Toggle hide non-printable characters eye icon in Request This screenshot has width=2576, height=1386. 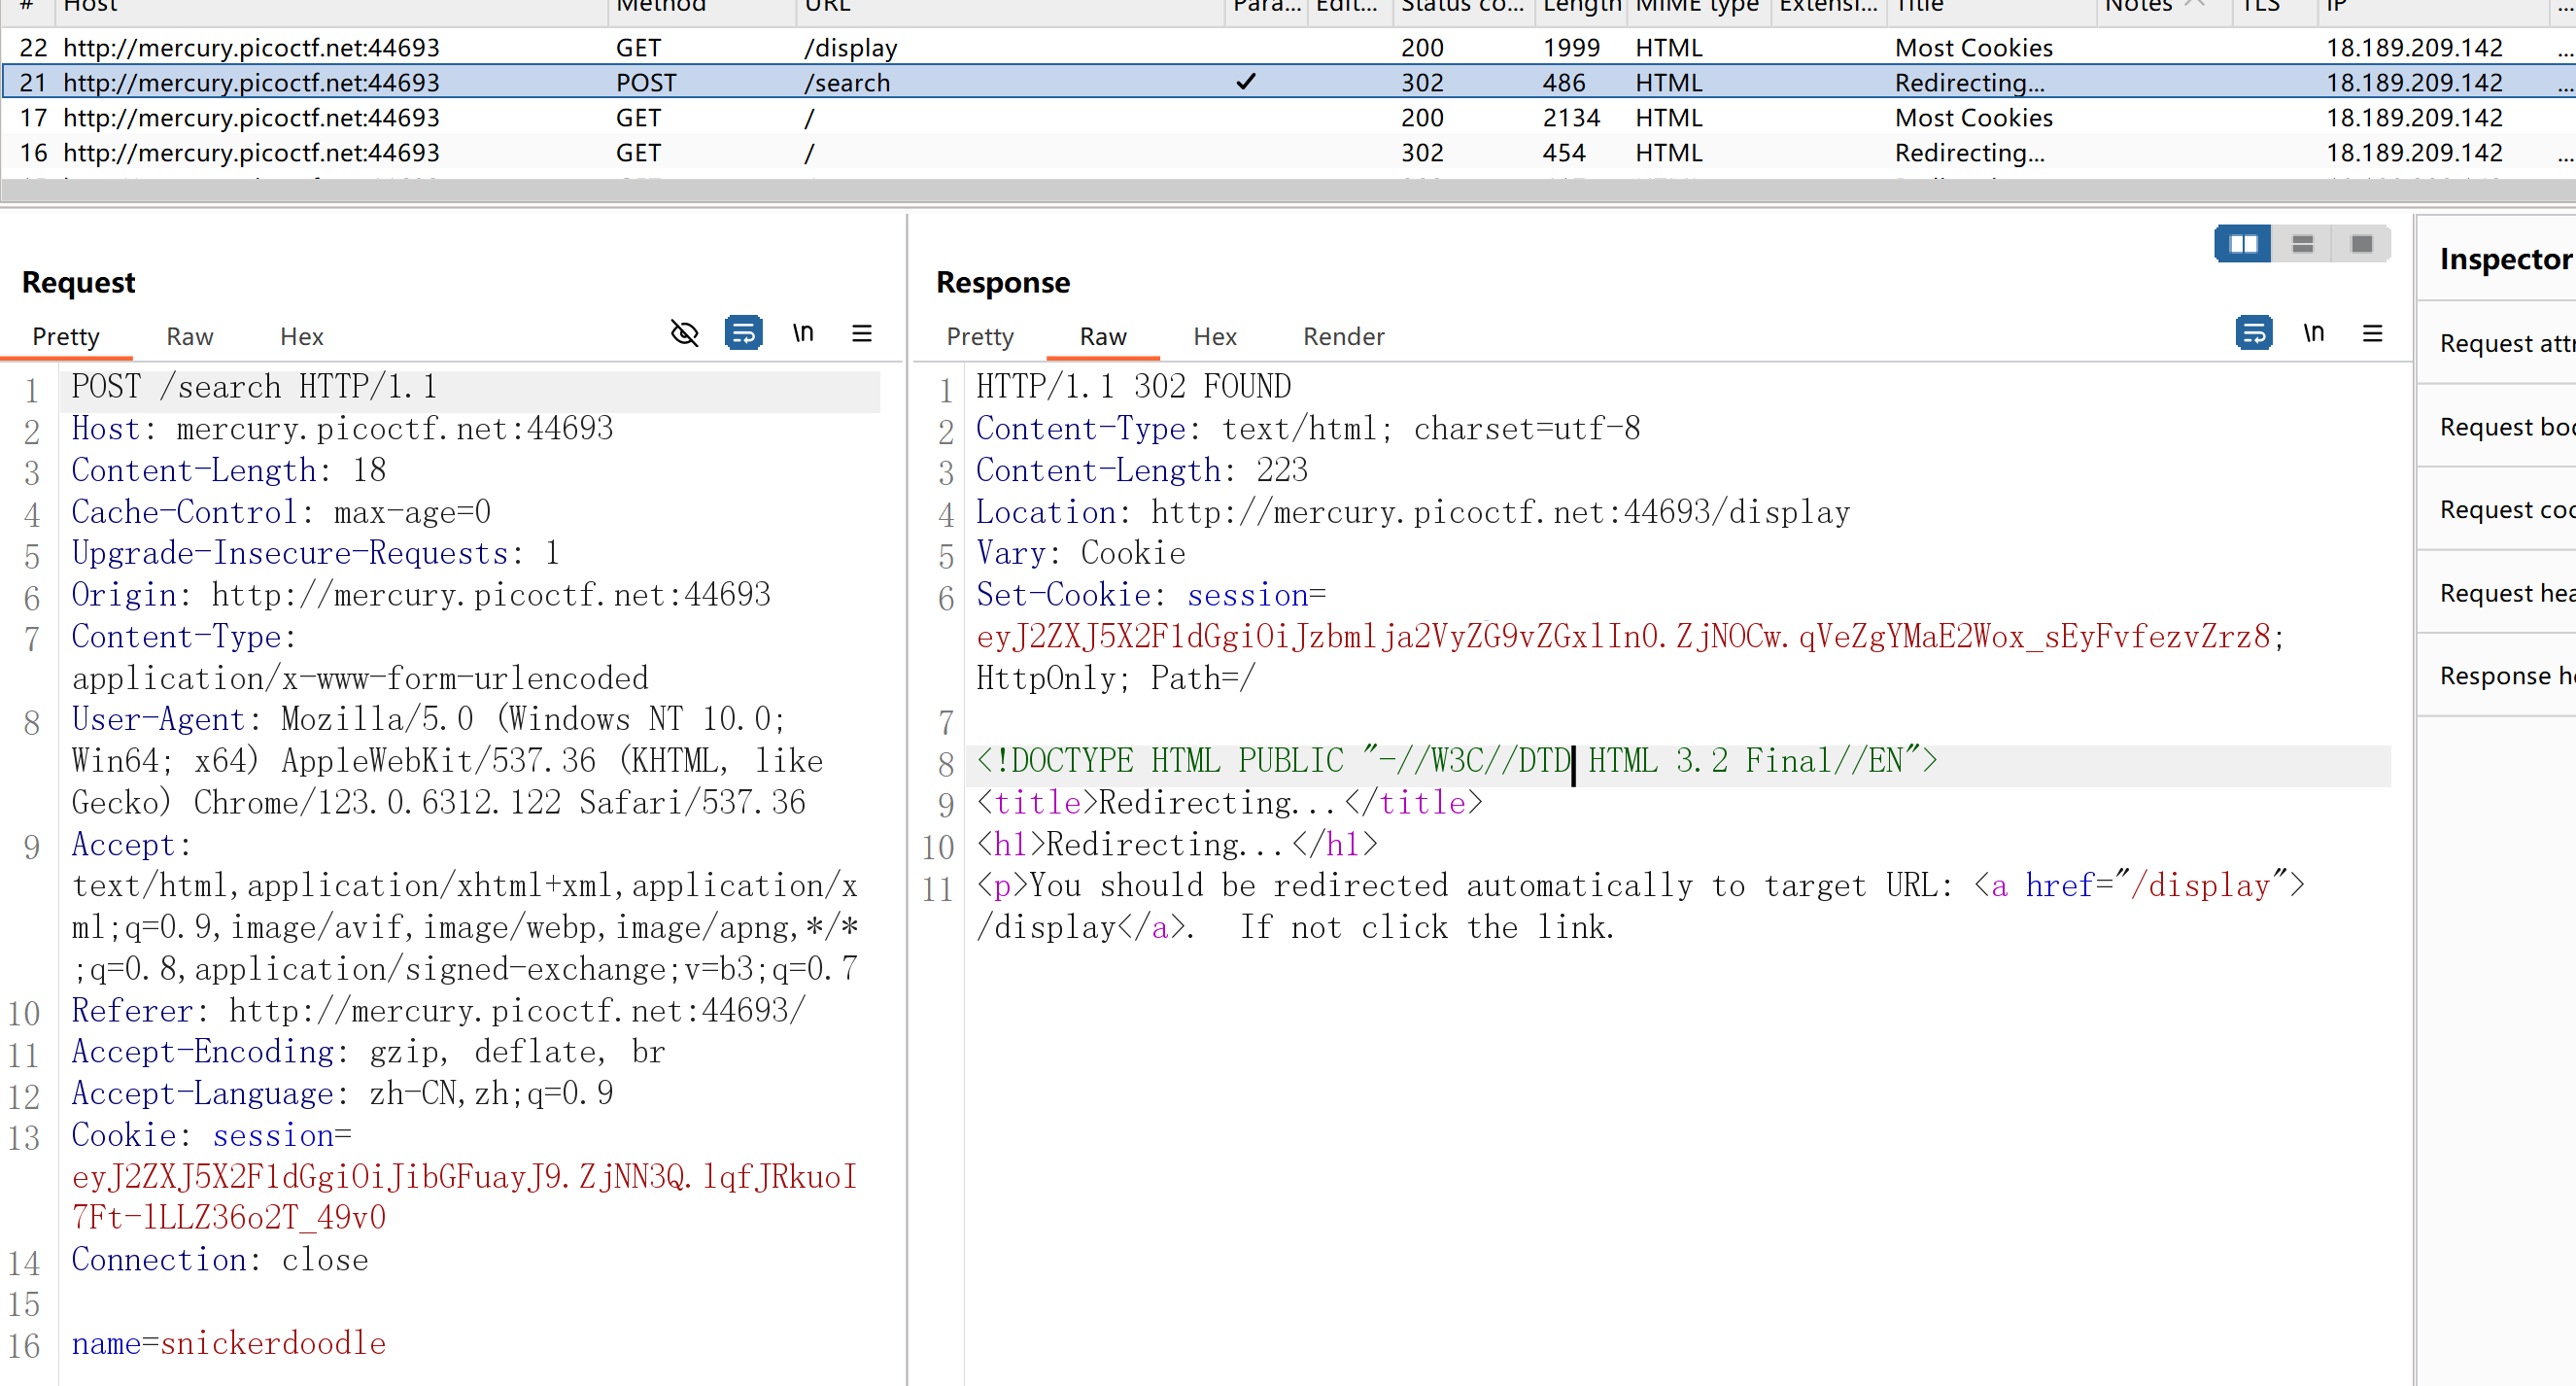[684, 333]
